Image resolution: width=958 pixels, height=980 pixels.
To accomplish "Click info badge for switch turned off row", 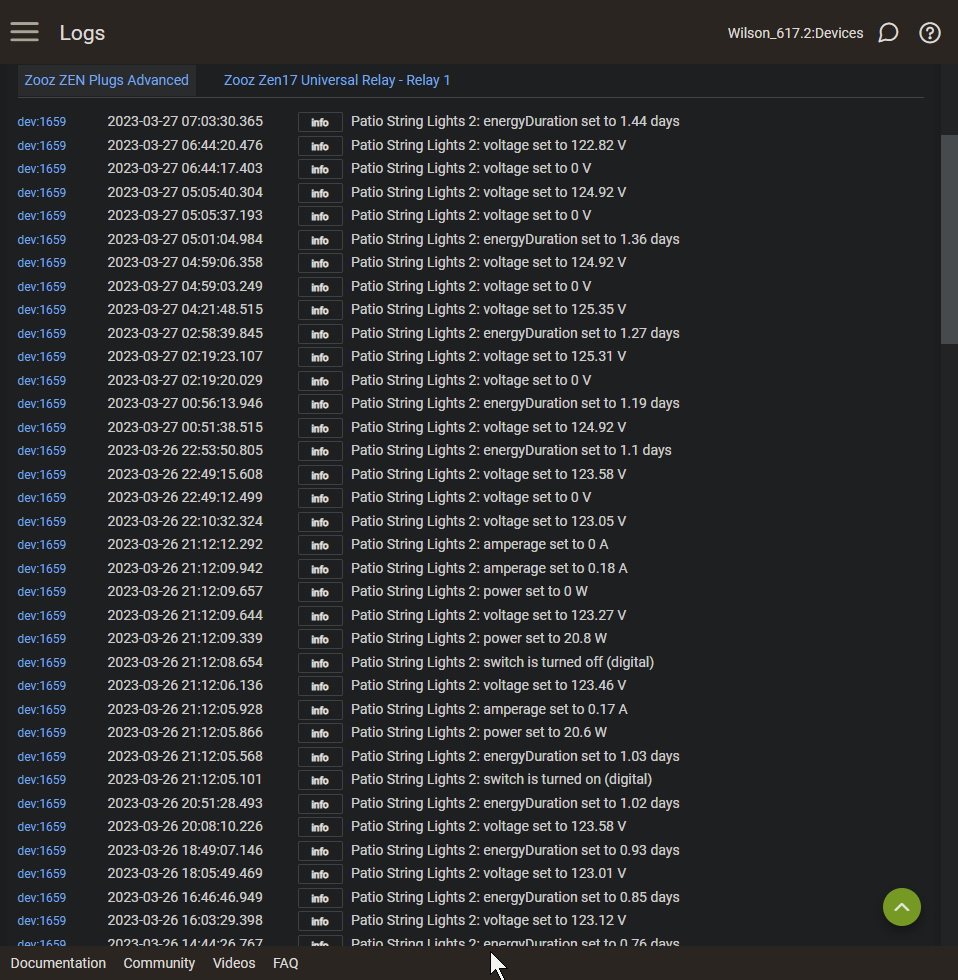I will tap(320, 663).
